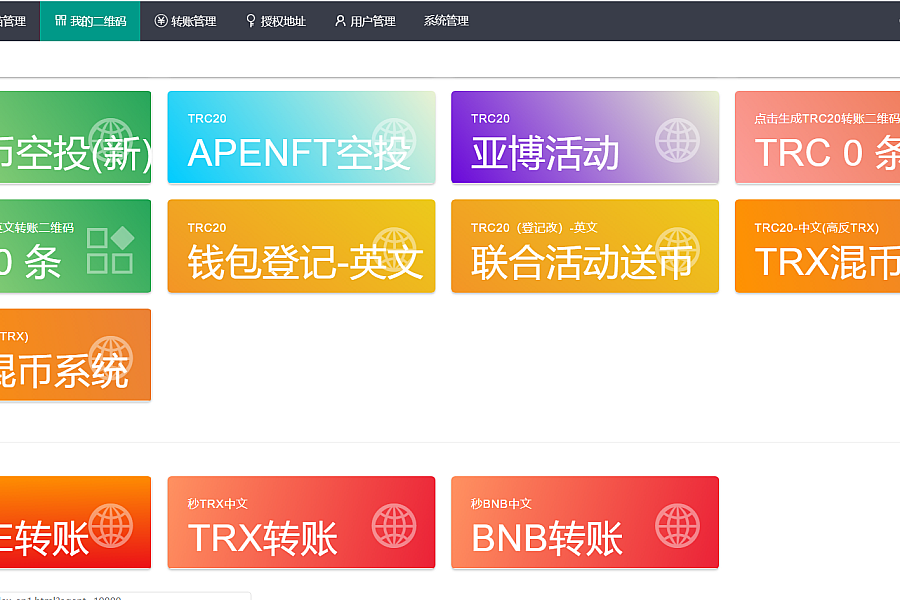
Task: Click the BNB转账 title
Action: pyautogui.click(x=546, y=539)
